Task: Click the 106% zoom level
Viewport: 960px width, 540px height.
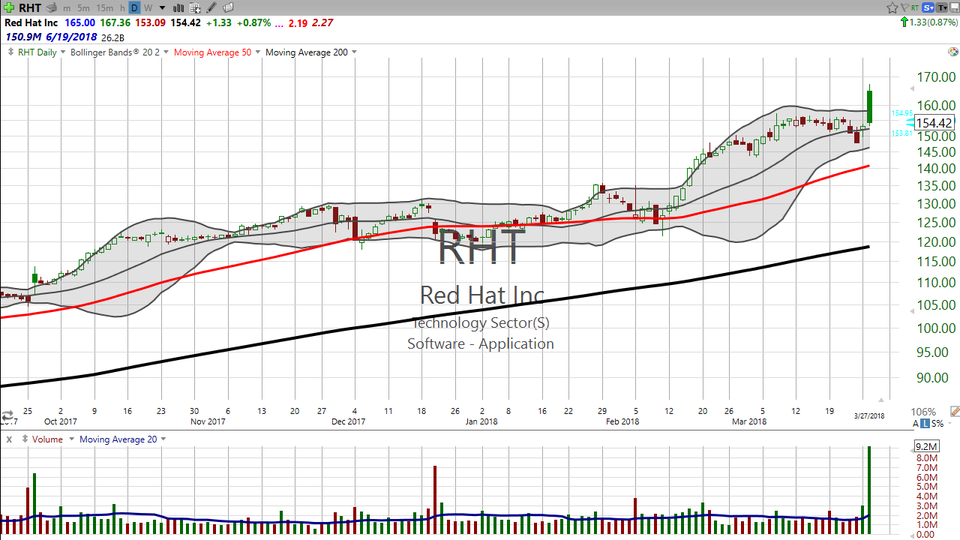Action: click(x=923, y=411)
